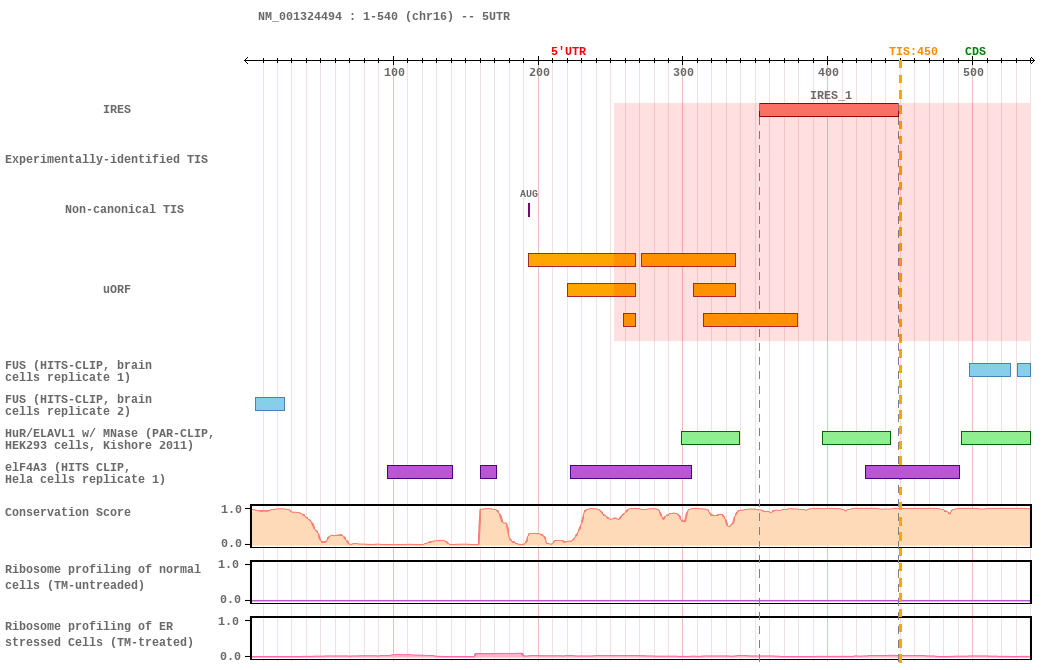Click the long eIF4A3 purple site before 300
The height and width of the screenshot is (670, 1050).
[631, 472]
